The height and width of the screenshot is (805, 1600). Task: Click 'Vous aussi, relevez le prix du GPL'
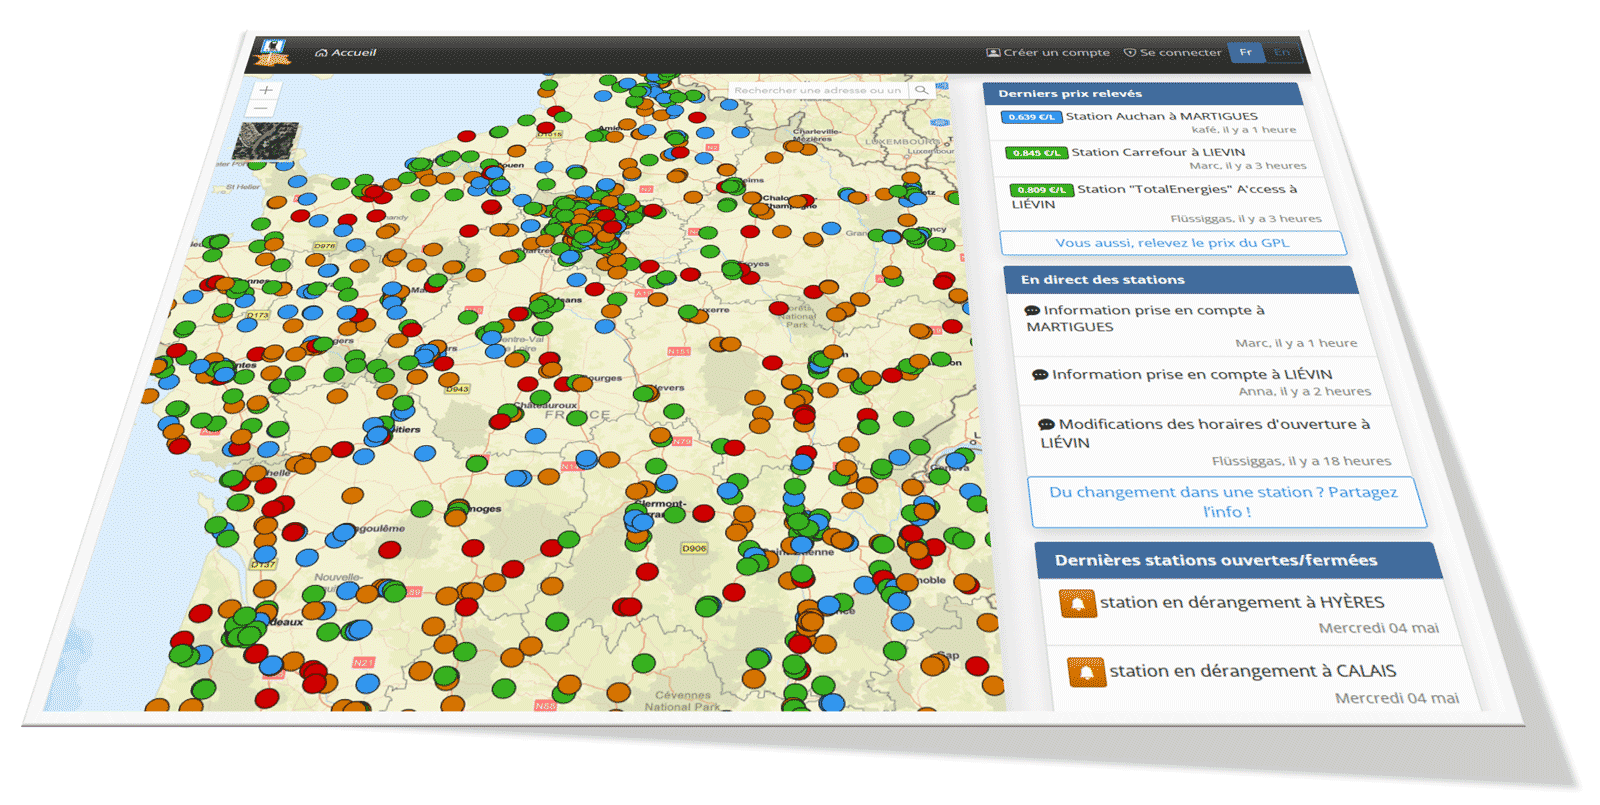tap(1172, 243)
